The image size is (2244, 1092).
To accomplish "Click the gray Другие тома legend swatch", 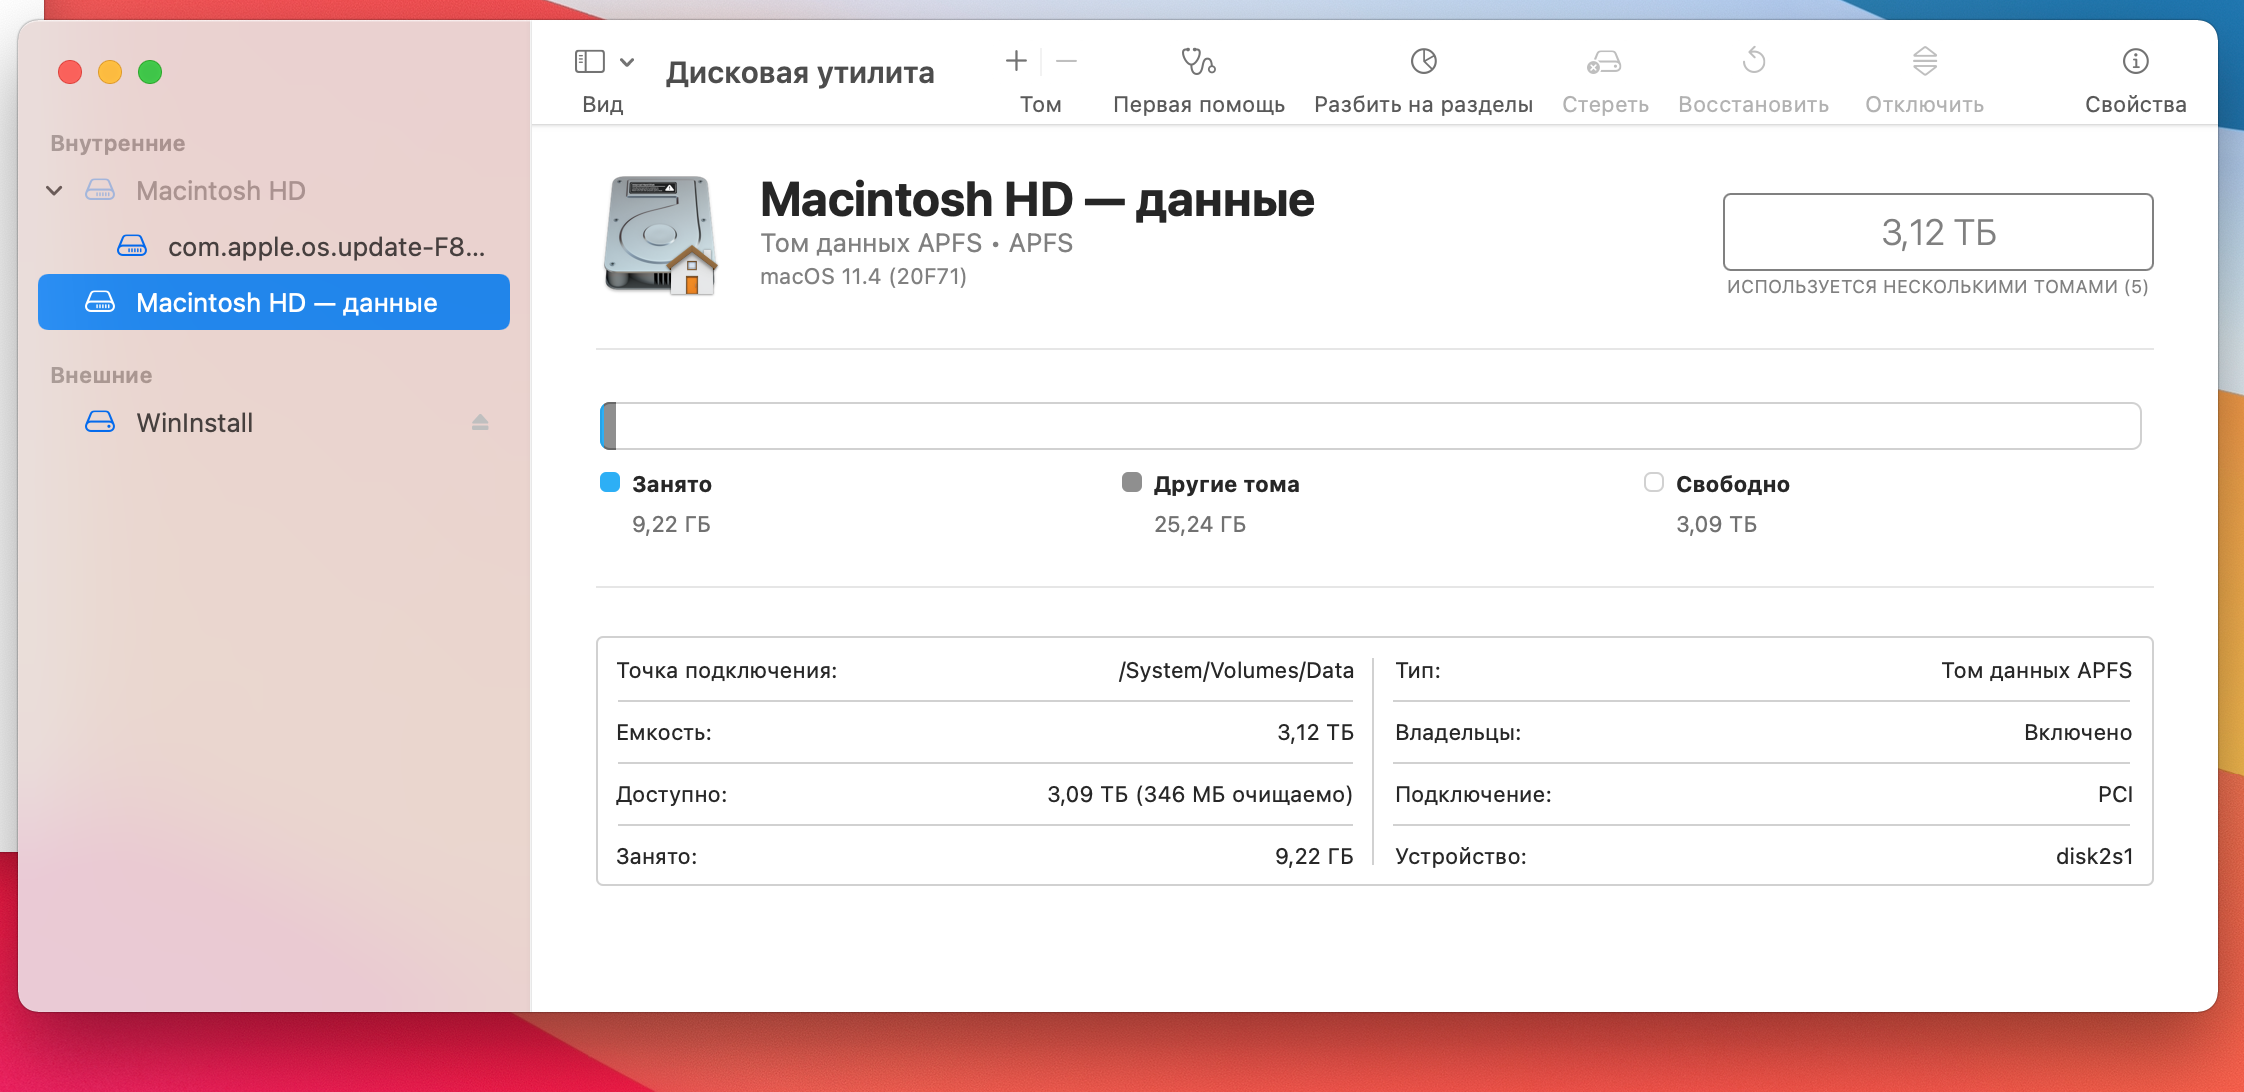I will 1132,483.
